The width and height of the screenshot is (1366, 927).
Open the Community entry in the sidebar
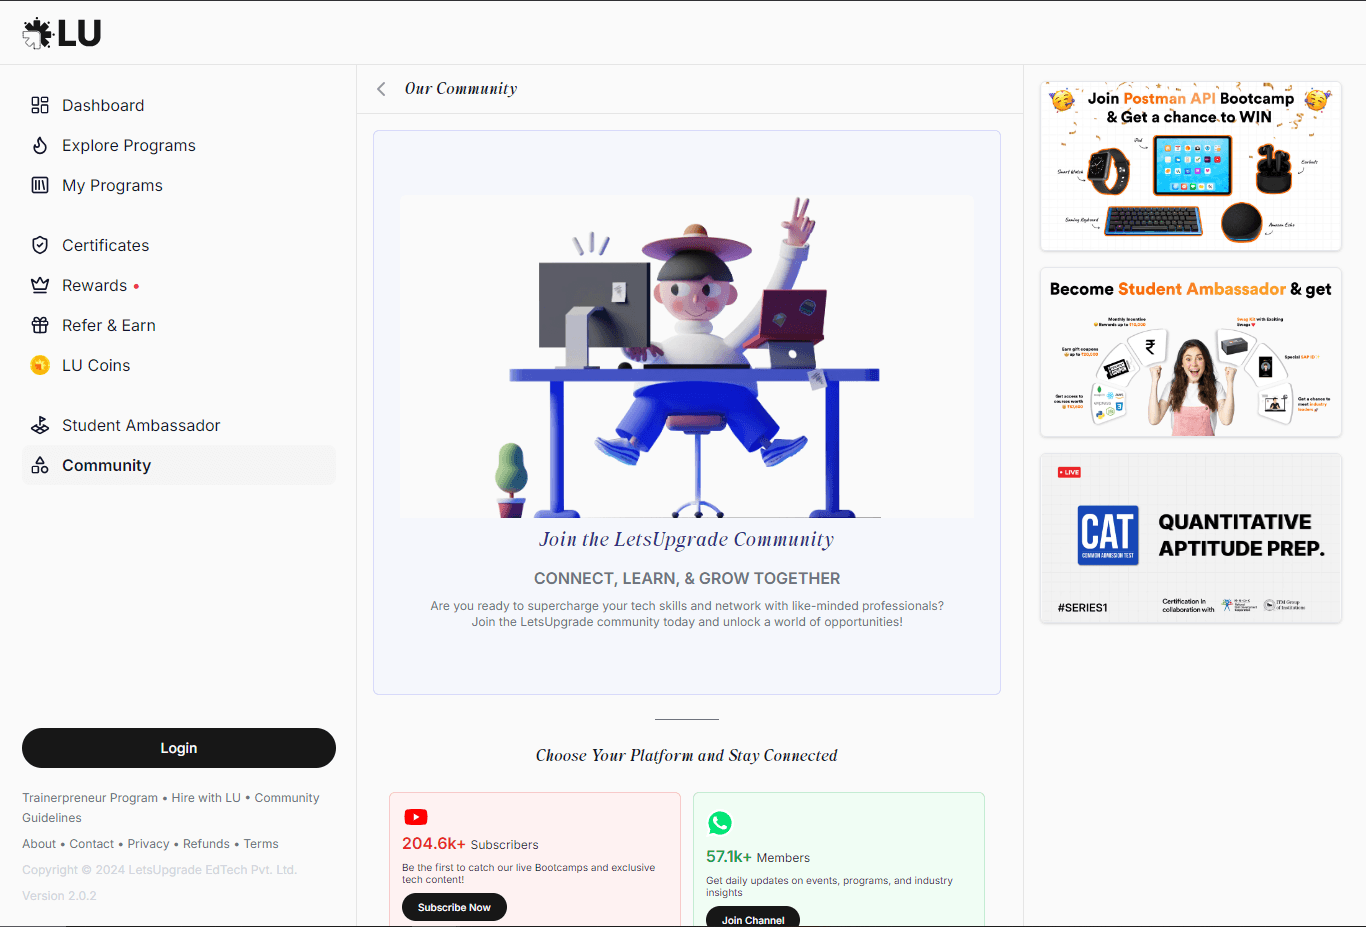pyautogui.click(x=106, y=464)
